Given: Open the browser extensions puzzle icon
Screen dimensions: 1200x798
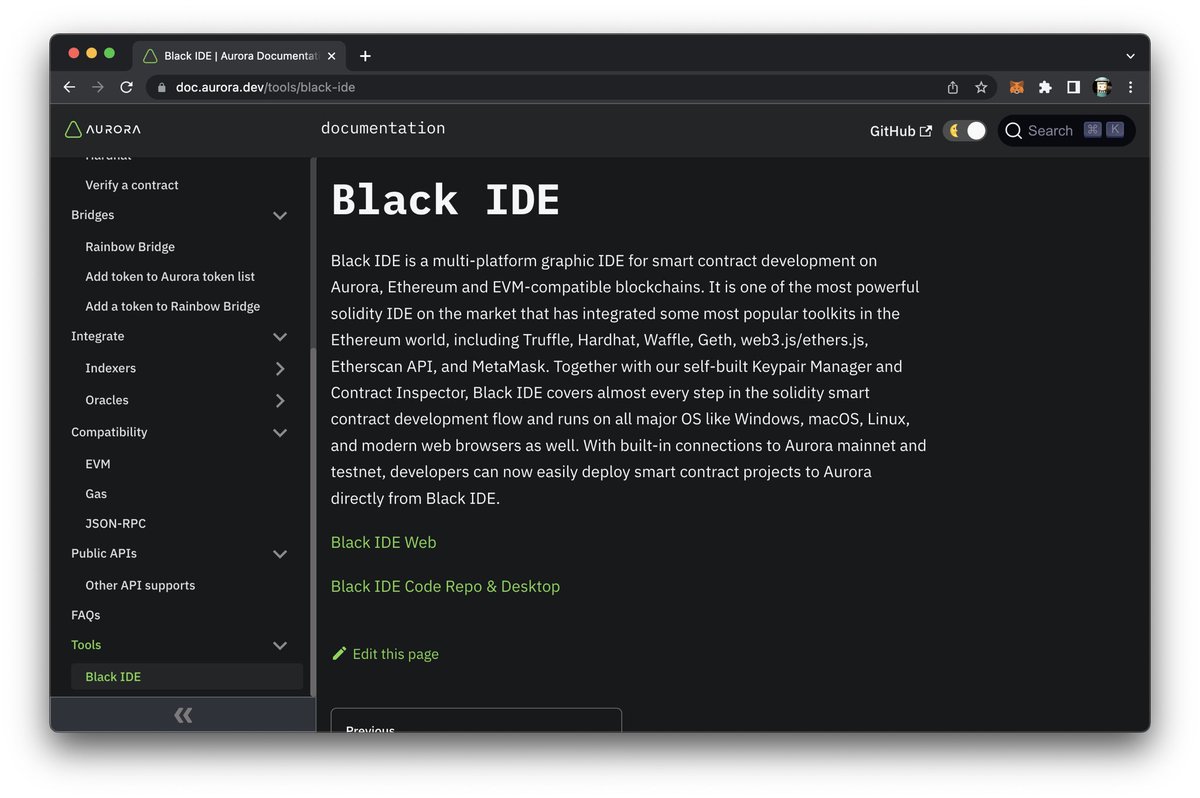Looking at the screenshot, I should point(1044,87).
